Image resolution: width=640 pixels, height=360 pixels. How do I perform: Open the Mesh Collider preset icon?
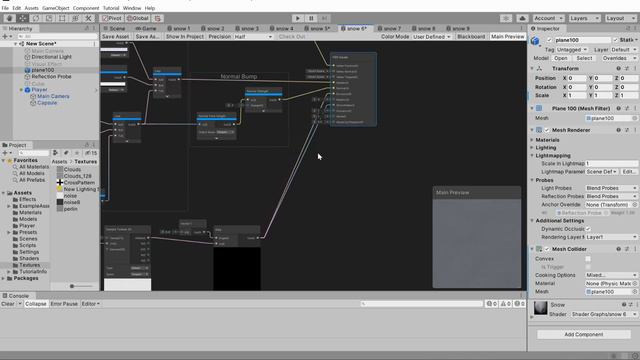[x=627, y=249]
